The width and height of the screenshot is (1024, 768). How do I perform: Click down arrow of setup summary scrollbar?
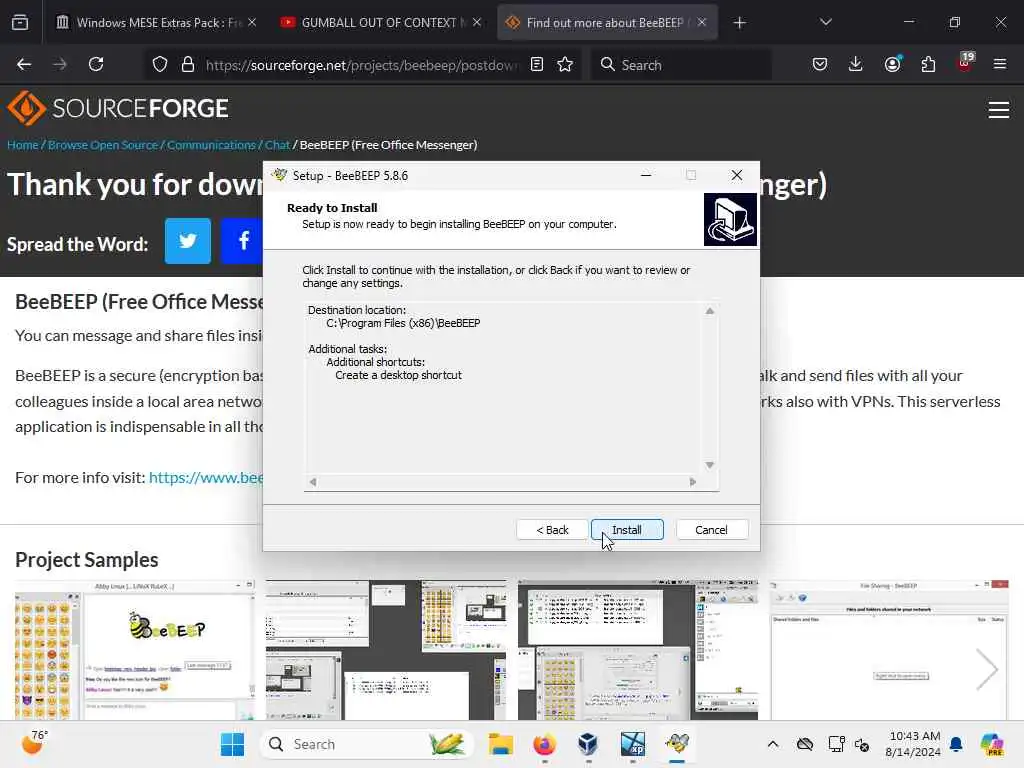pyautogui.click(x=710, y=465)
